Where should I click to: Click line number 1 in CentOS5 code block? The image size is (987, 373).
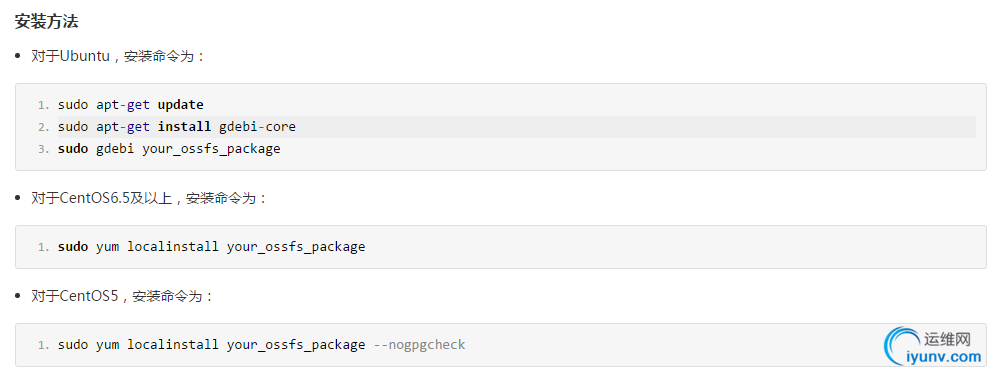click(43, 345)
